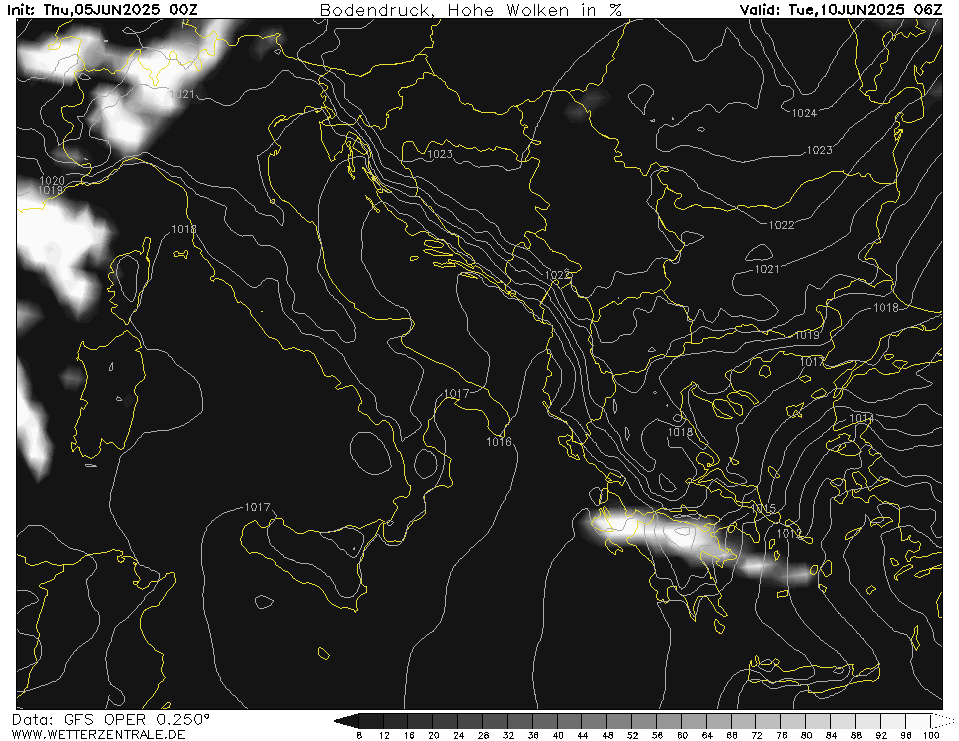Screen dimensions: 959x741
Task: Click the color scale label '24'
Action: click(458, 735)
